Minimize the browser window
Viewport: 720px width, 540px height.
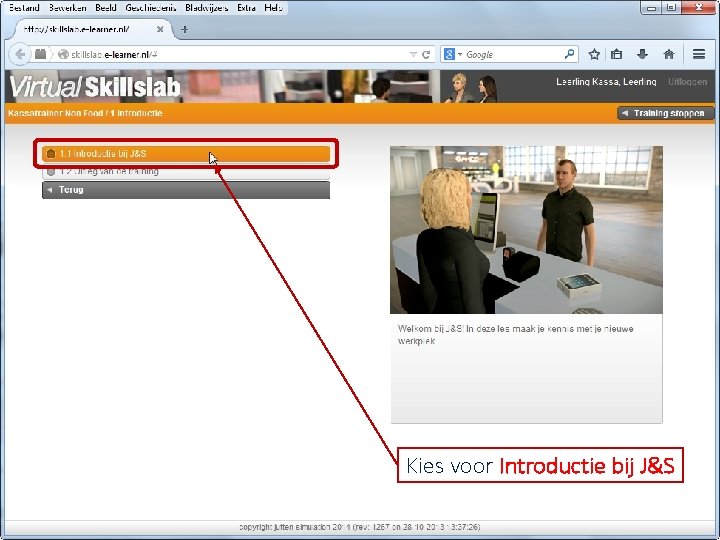[651, 7]
